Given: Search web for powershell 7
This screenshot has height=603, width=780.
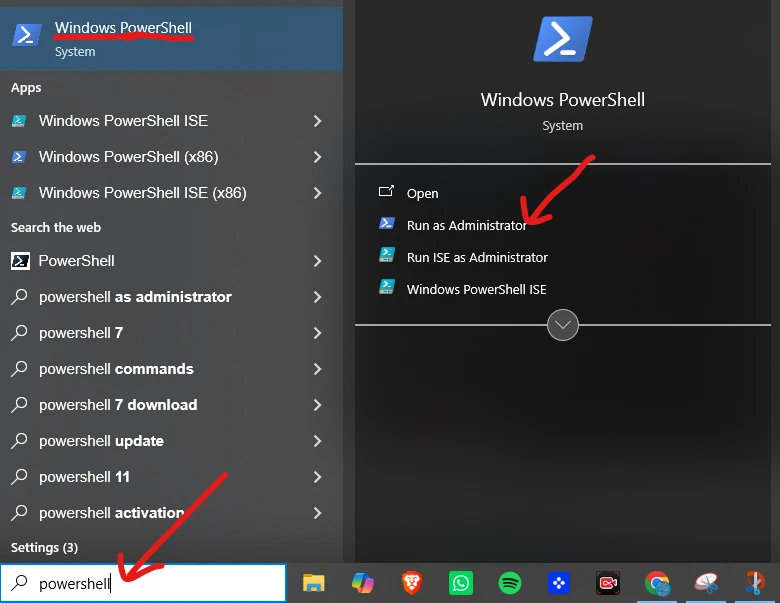Looking at the screenshot, I should [171, 333].
